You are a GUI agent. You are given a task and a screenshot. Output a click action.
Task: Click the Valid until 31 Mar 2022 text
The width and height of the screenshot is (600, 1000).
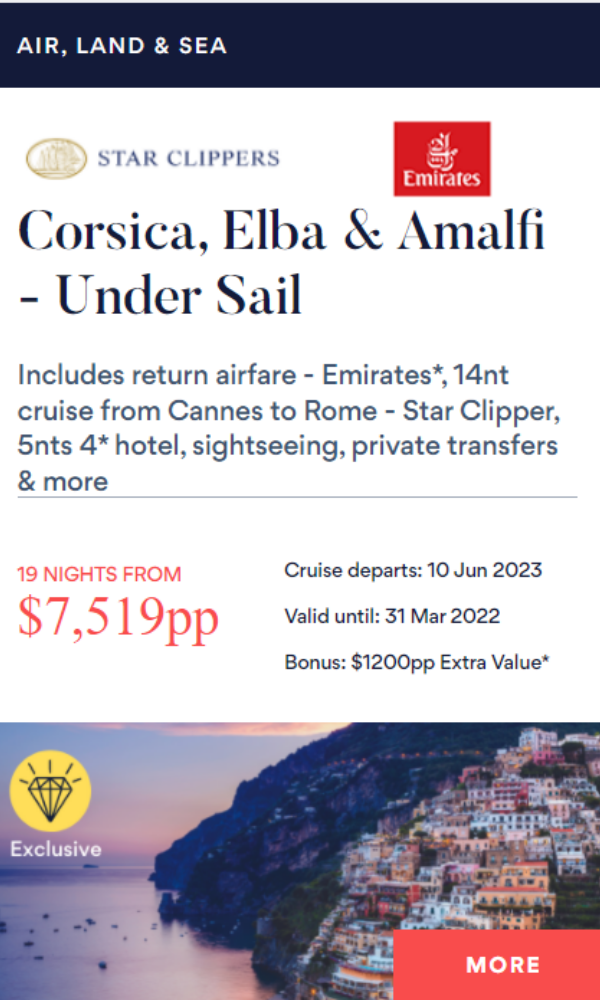(x=392, y=616)
